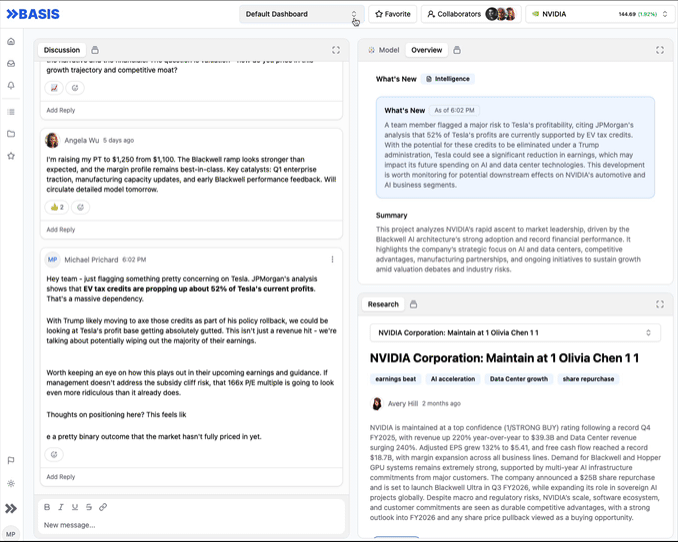Click the Angela Wu author name
The image size is (678, 542).
click(82, 140)
